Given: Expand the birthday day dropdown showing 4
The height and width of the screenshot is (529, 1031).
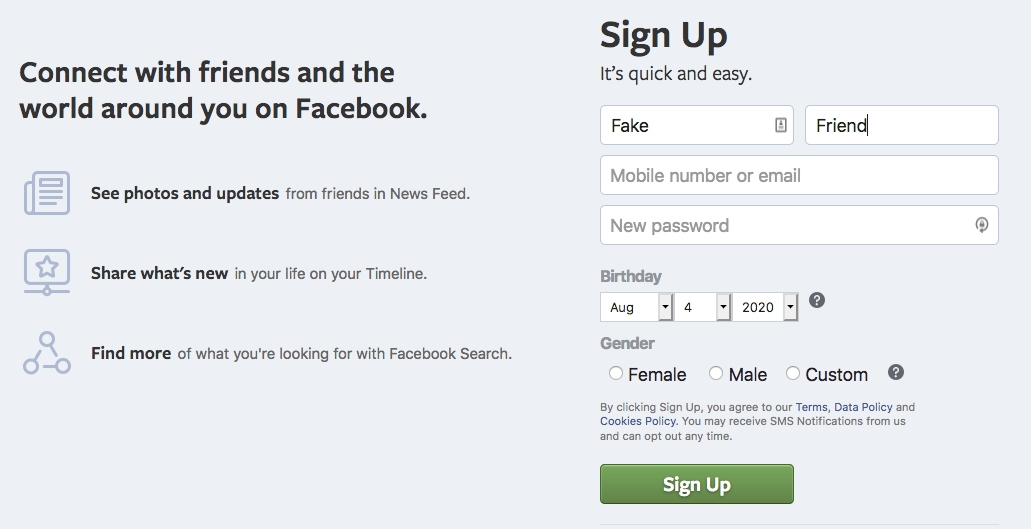Looking at the screenshot, I should (x=703, y=307).
